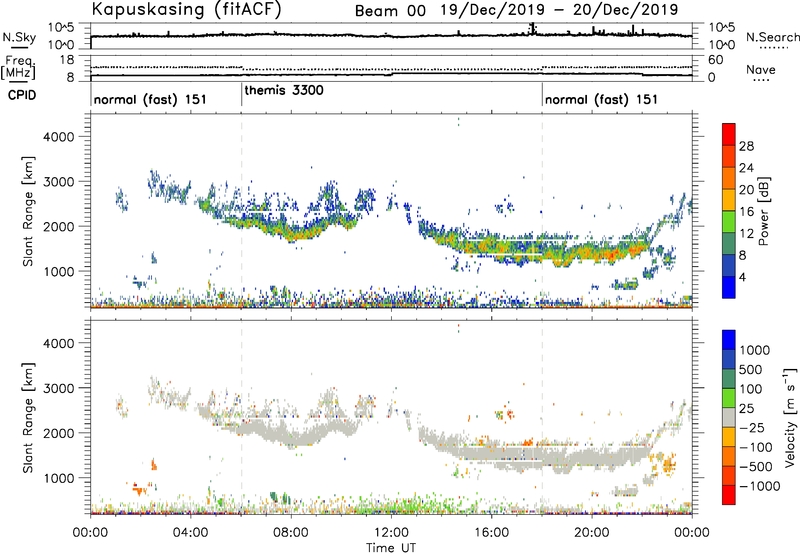This screenshot has width=800, height=554.
Task: Click the Kapuskasing (fitACF) plot title
Action: (x=187, y=10)
